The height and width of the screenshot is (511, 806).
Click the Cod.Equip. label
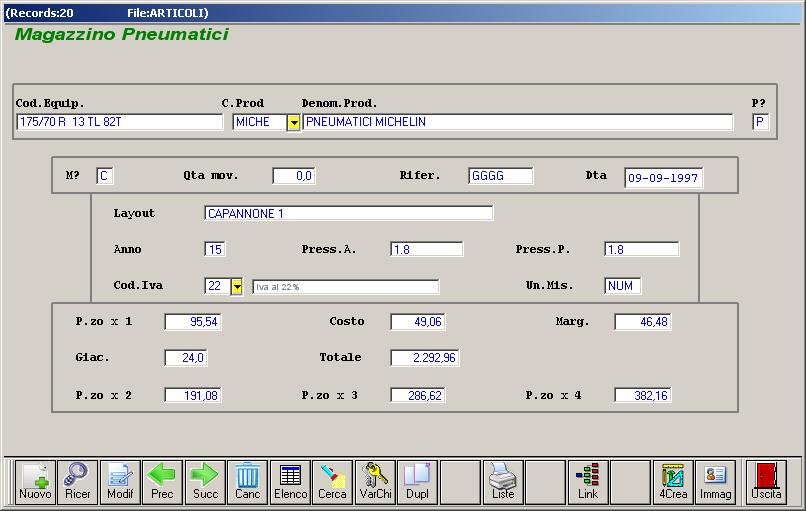click(x=50, y=103)
